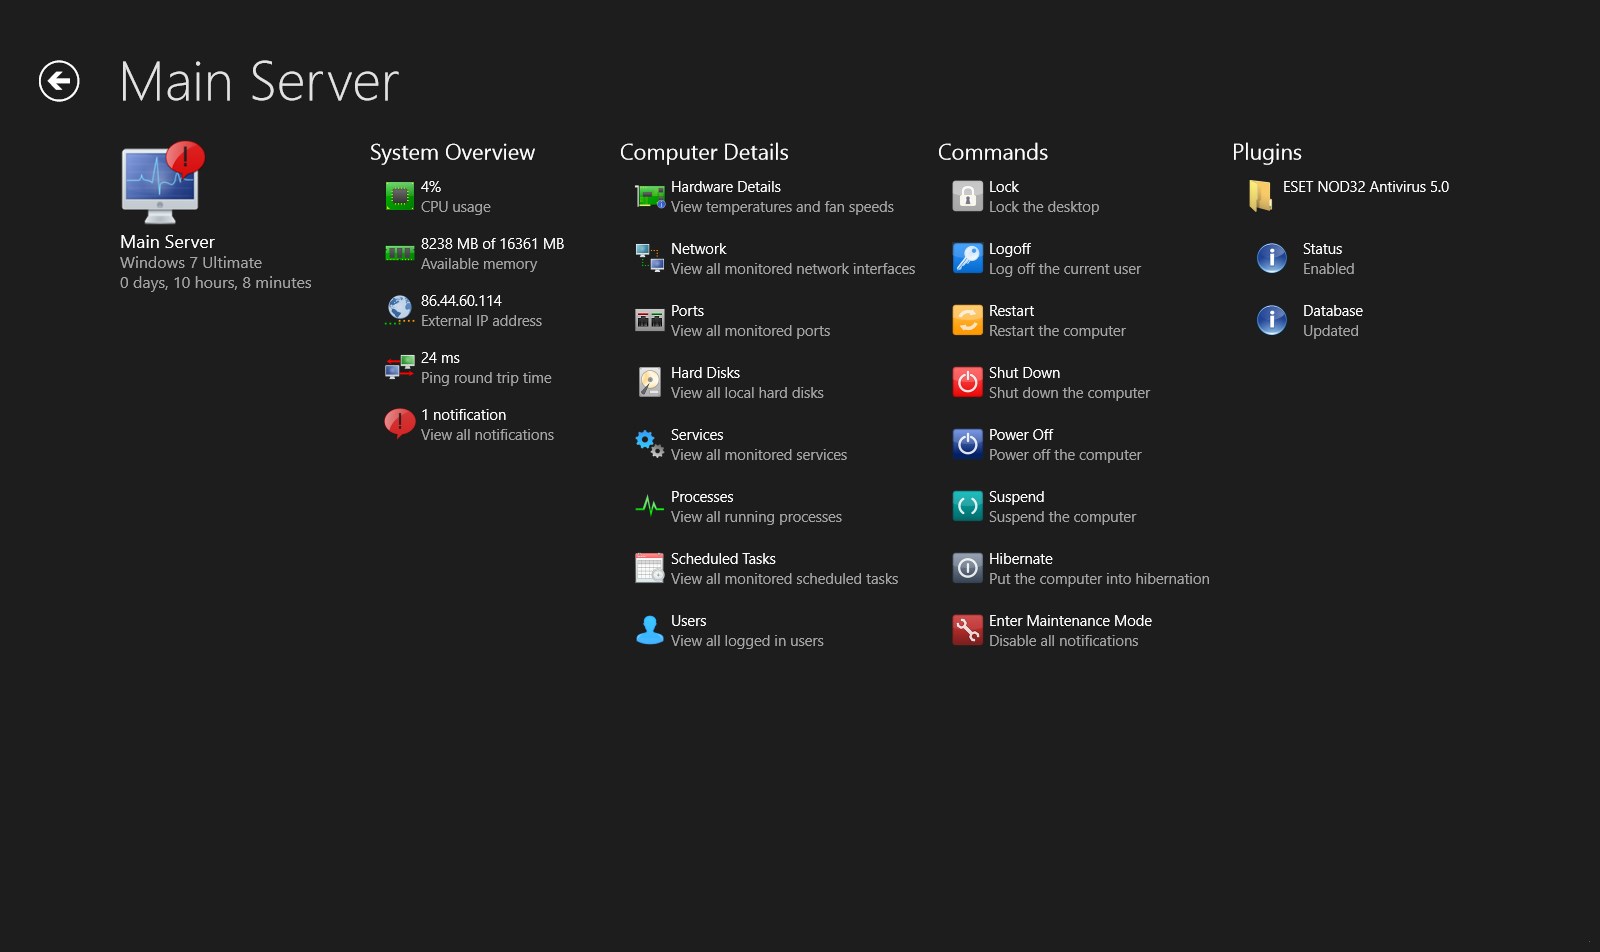The width and height of the screenshot is (1600, 952).
Task: Click the orange Restart icon
Action: tap(968, 320)
